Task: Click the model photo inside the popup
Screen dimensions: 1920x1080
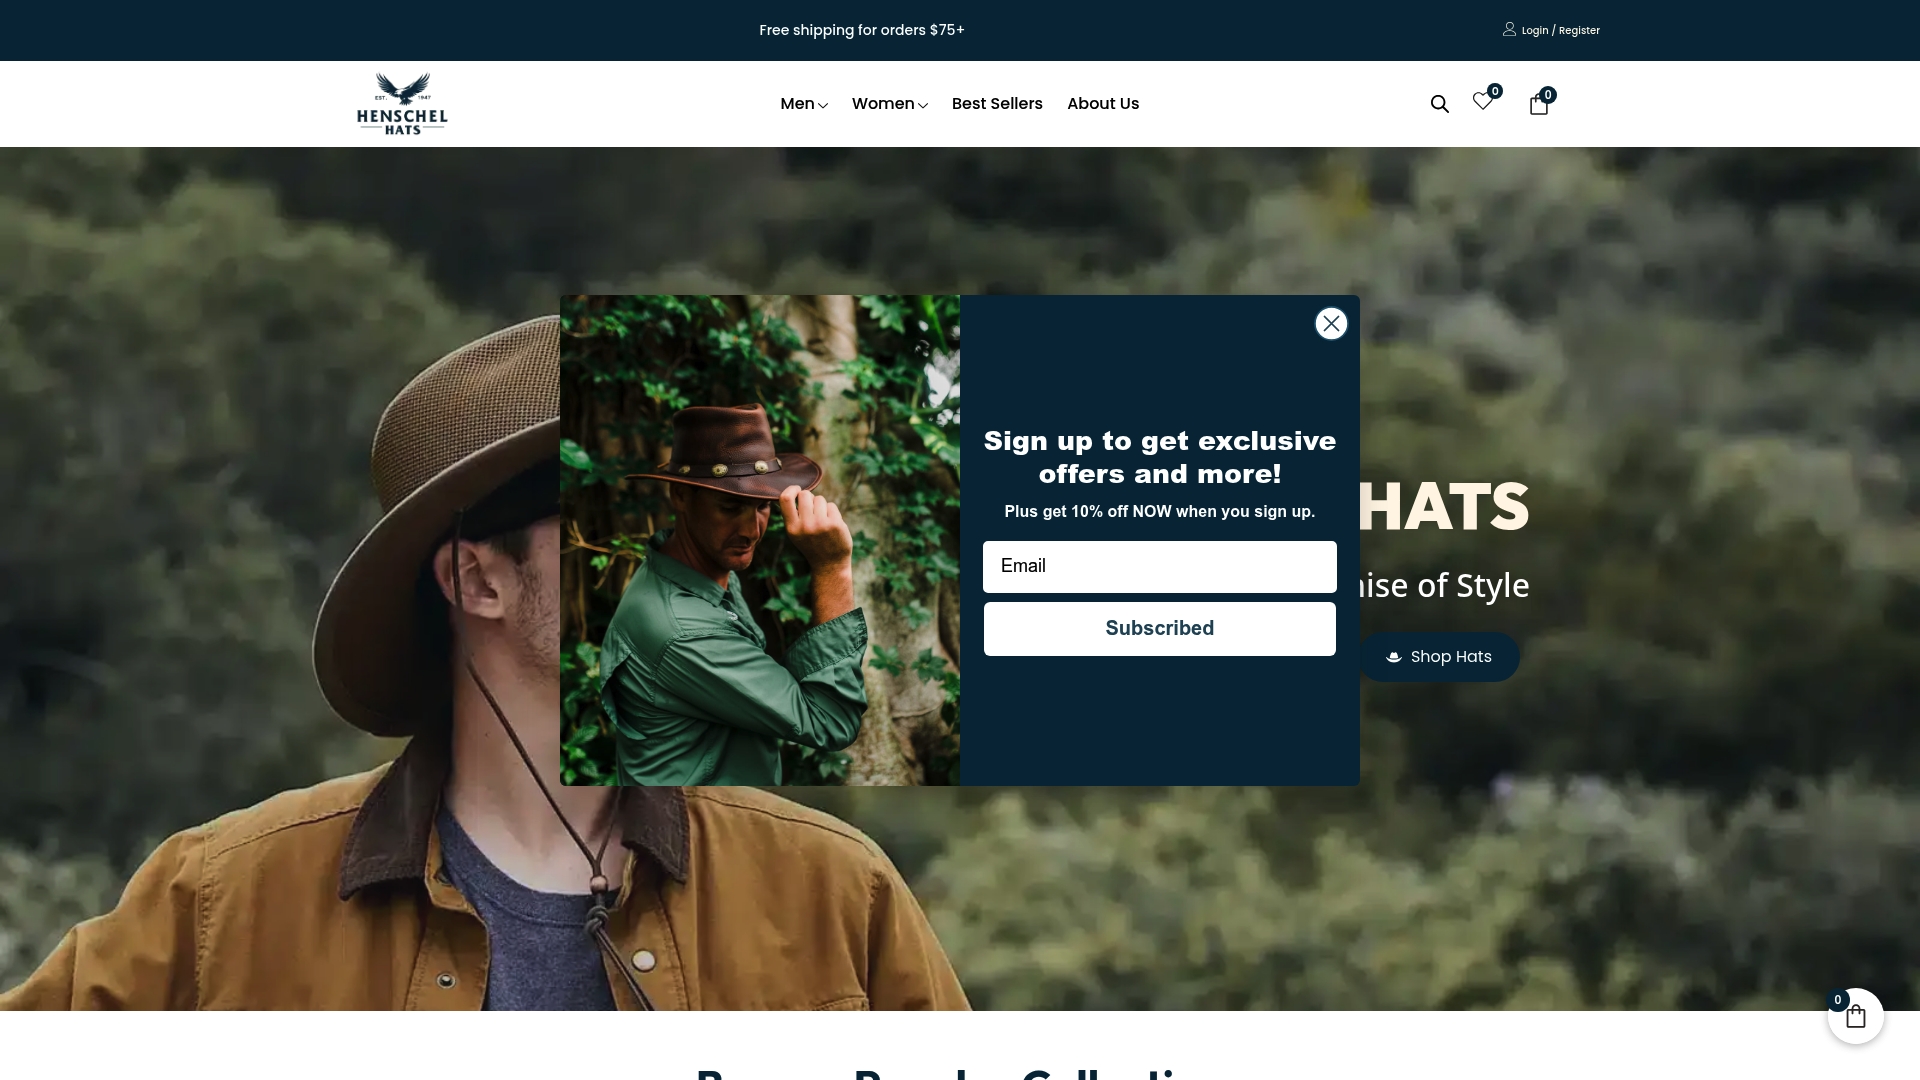Action: point(759,539)
